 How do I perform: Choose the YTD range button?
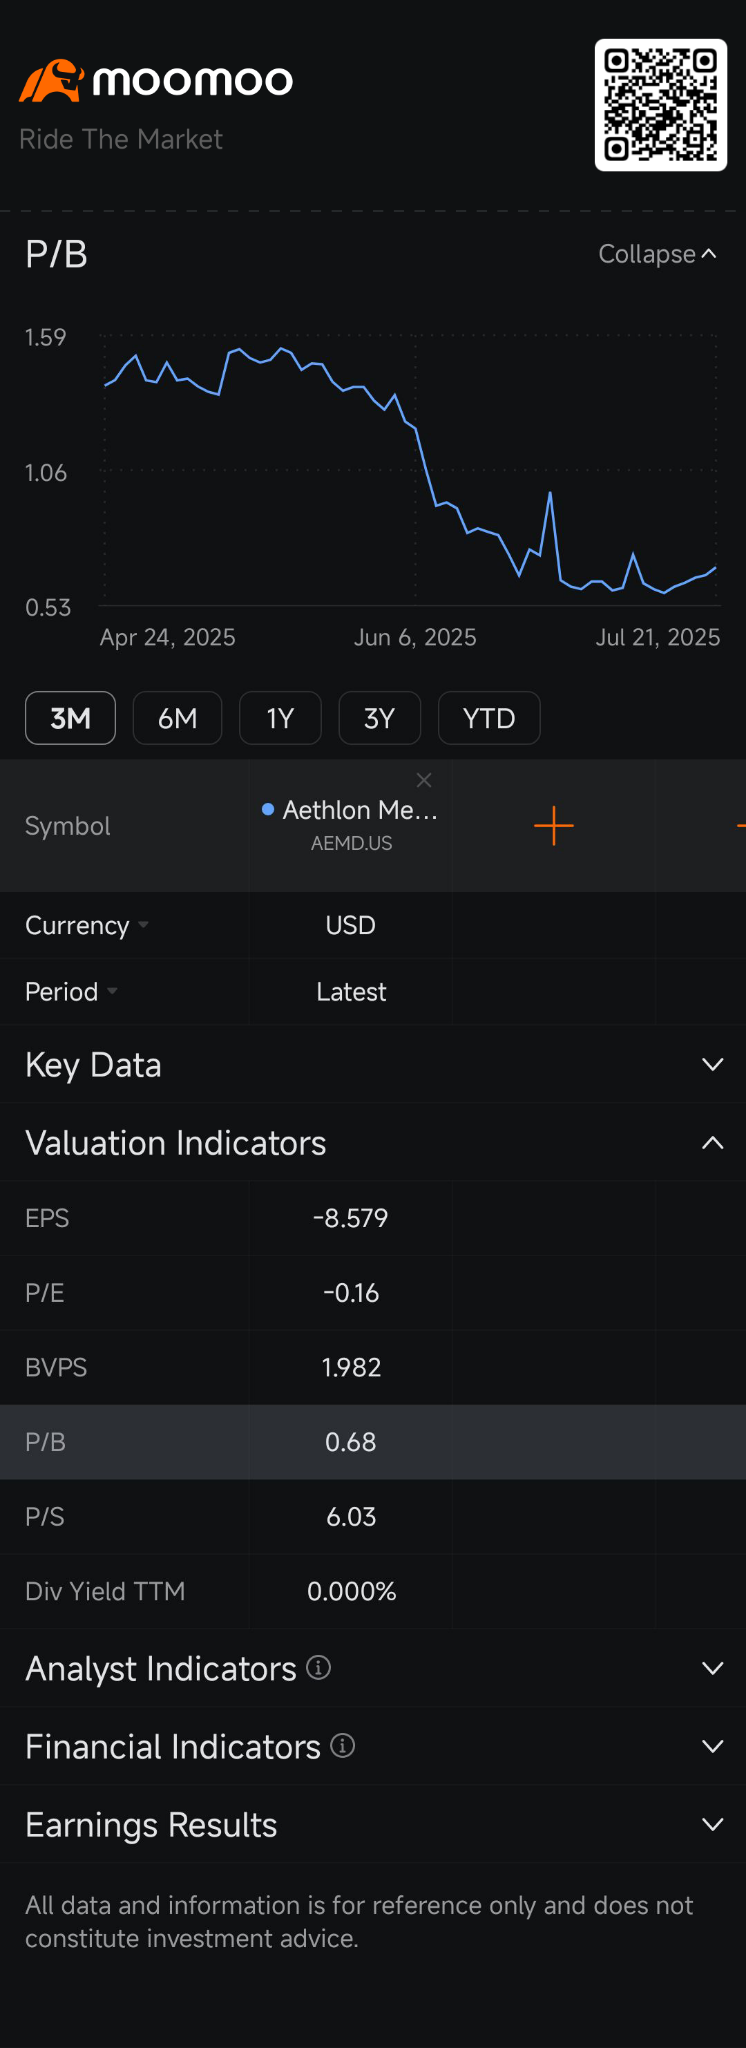coord(489,718)
